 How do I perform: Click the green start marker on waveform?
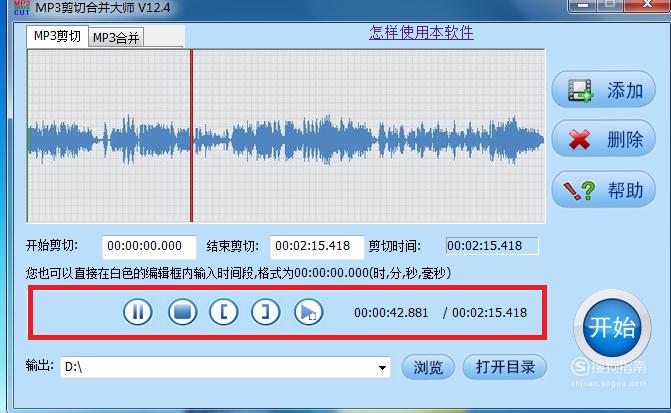click(x=28, y=136)
